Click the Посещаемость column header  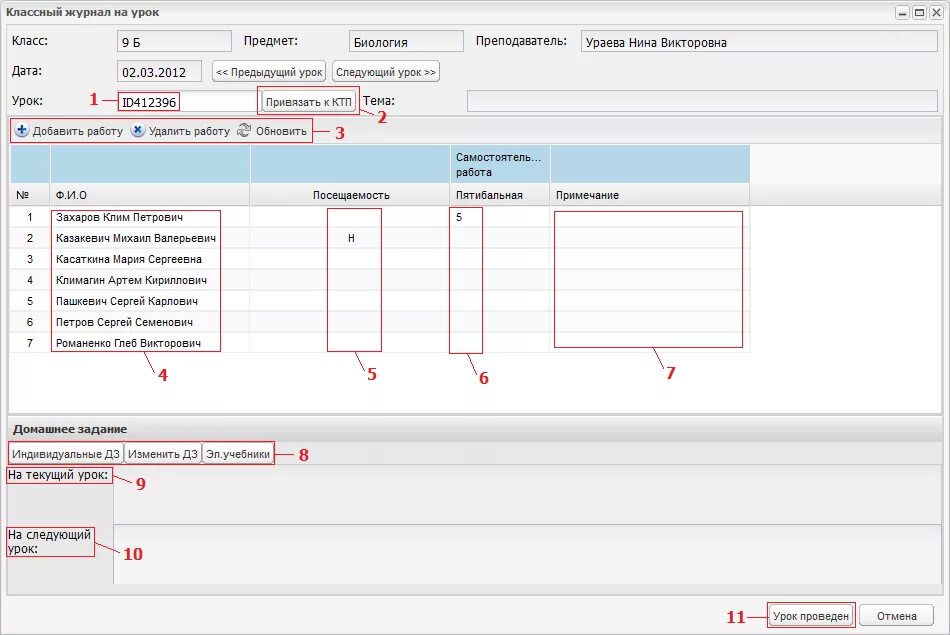click(350, 195)
